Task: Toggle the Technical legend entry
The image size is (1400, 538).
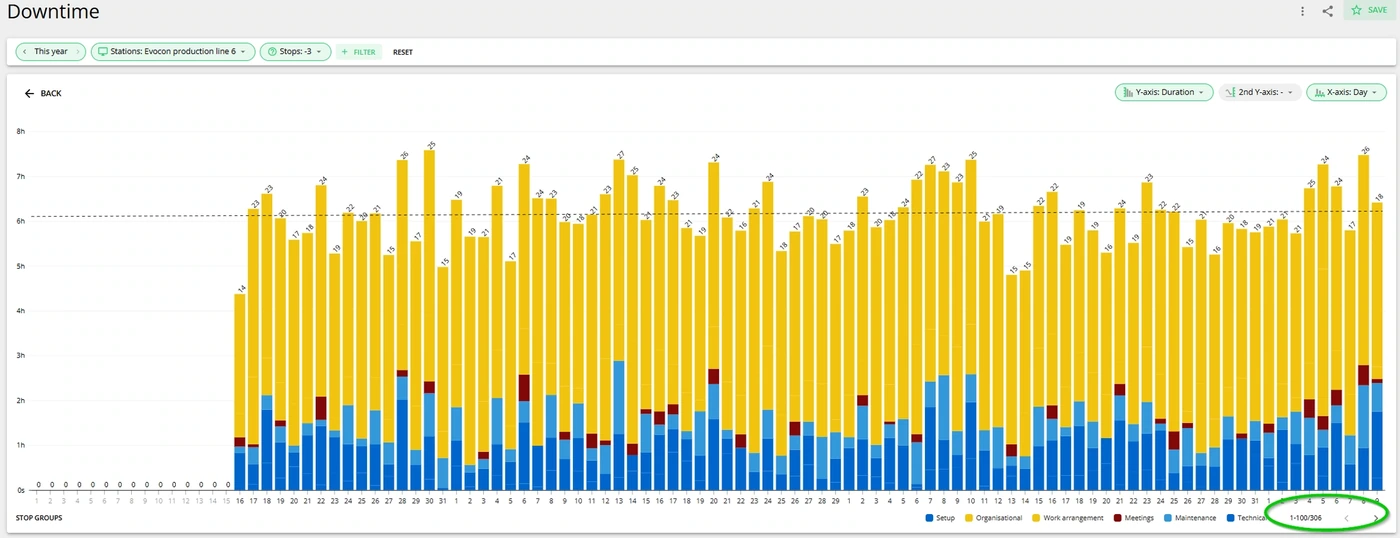Action: (1245, 518)
